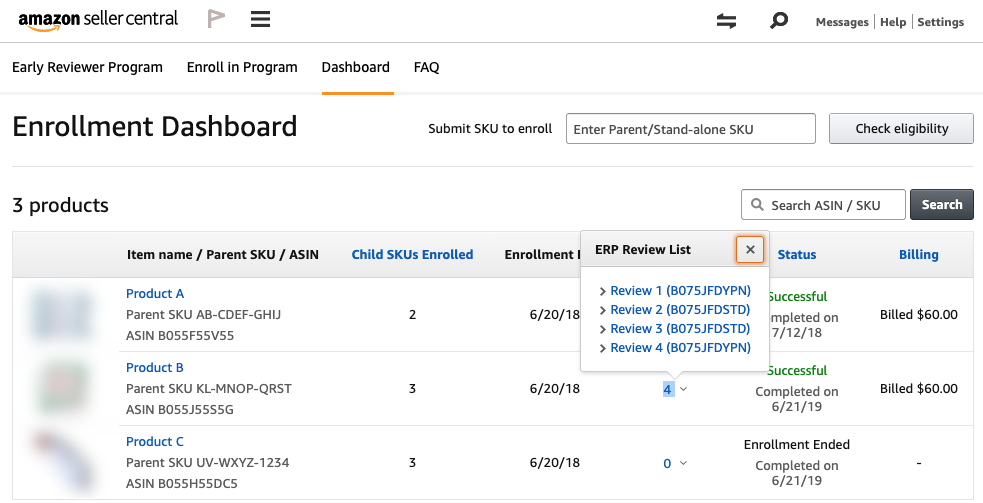Open the Product A link
The width and height of the screenshot is (983, 503).
pyautogui.click(x=155, y=294)
